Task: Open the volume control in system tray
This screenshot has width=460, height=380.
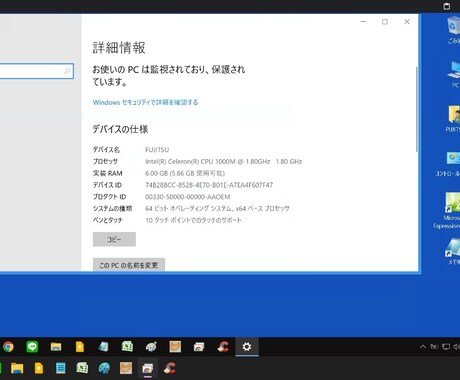Action: point(456,347)
